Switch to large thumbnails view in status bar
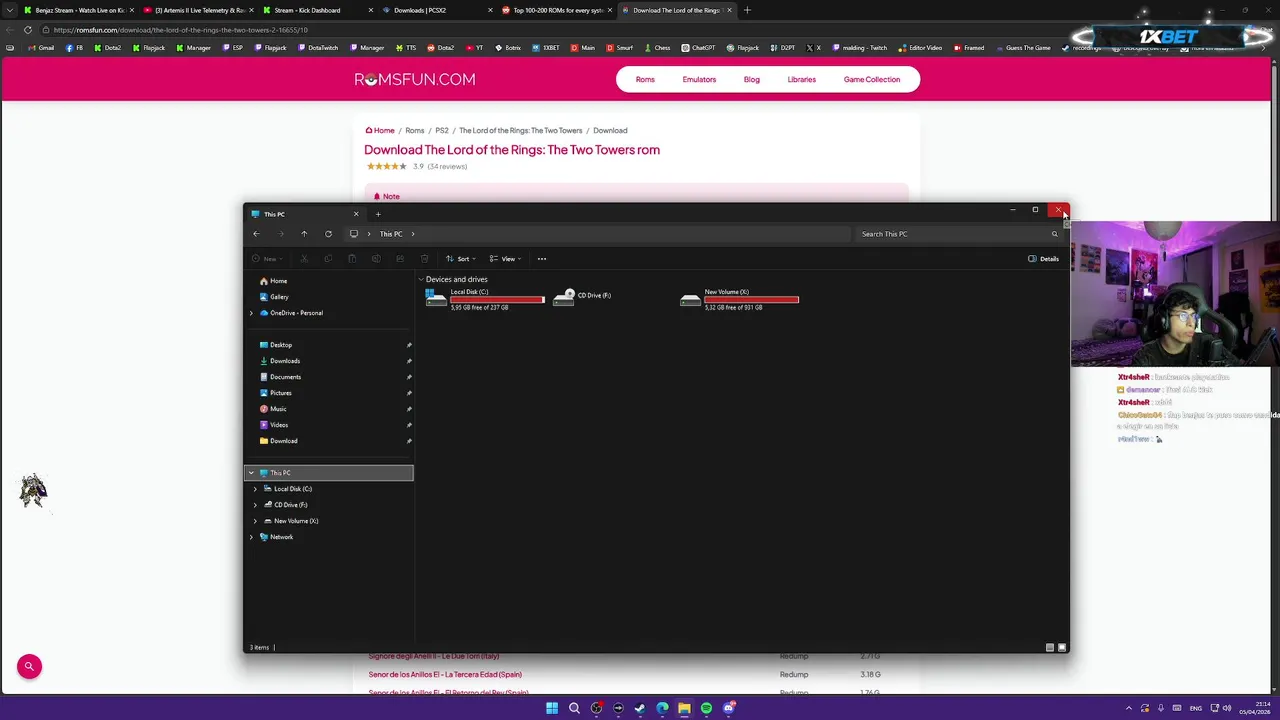This screenshot has height=720, width=1280. (x=1062, y=648)
